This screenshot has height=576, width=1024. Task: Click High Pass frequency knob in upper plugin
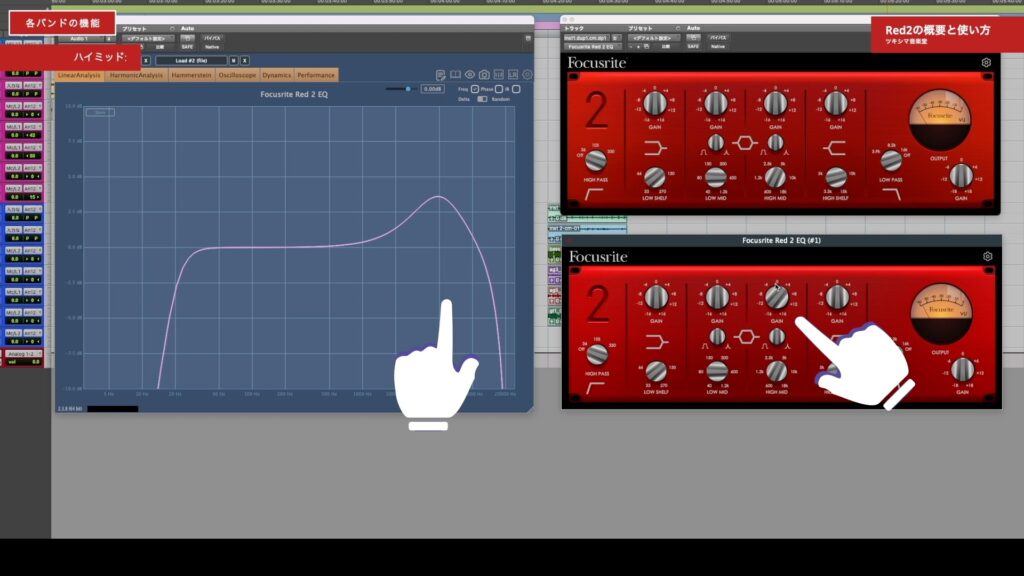(595, 160)
